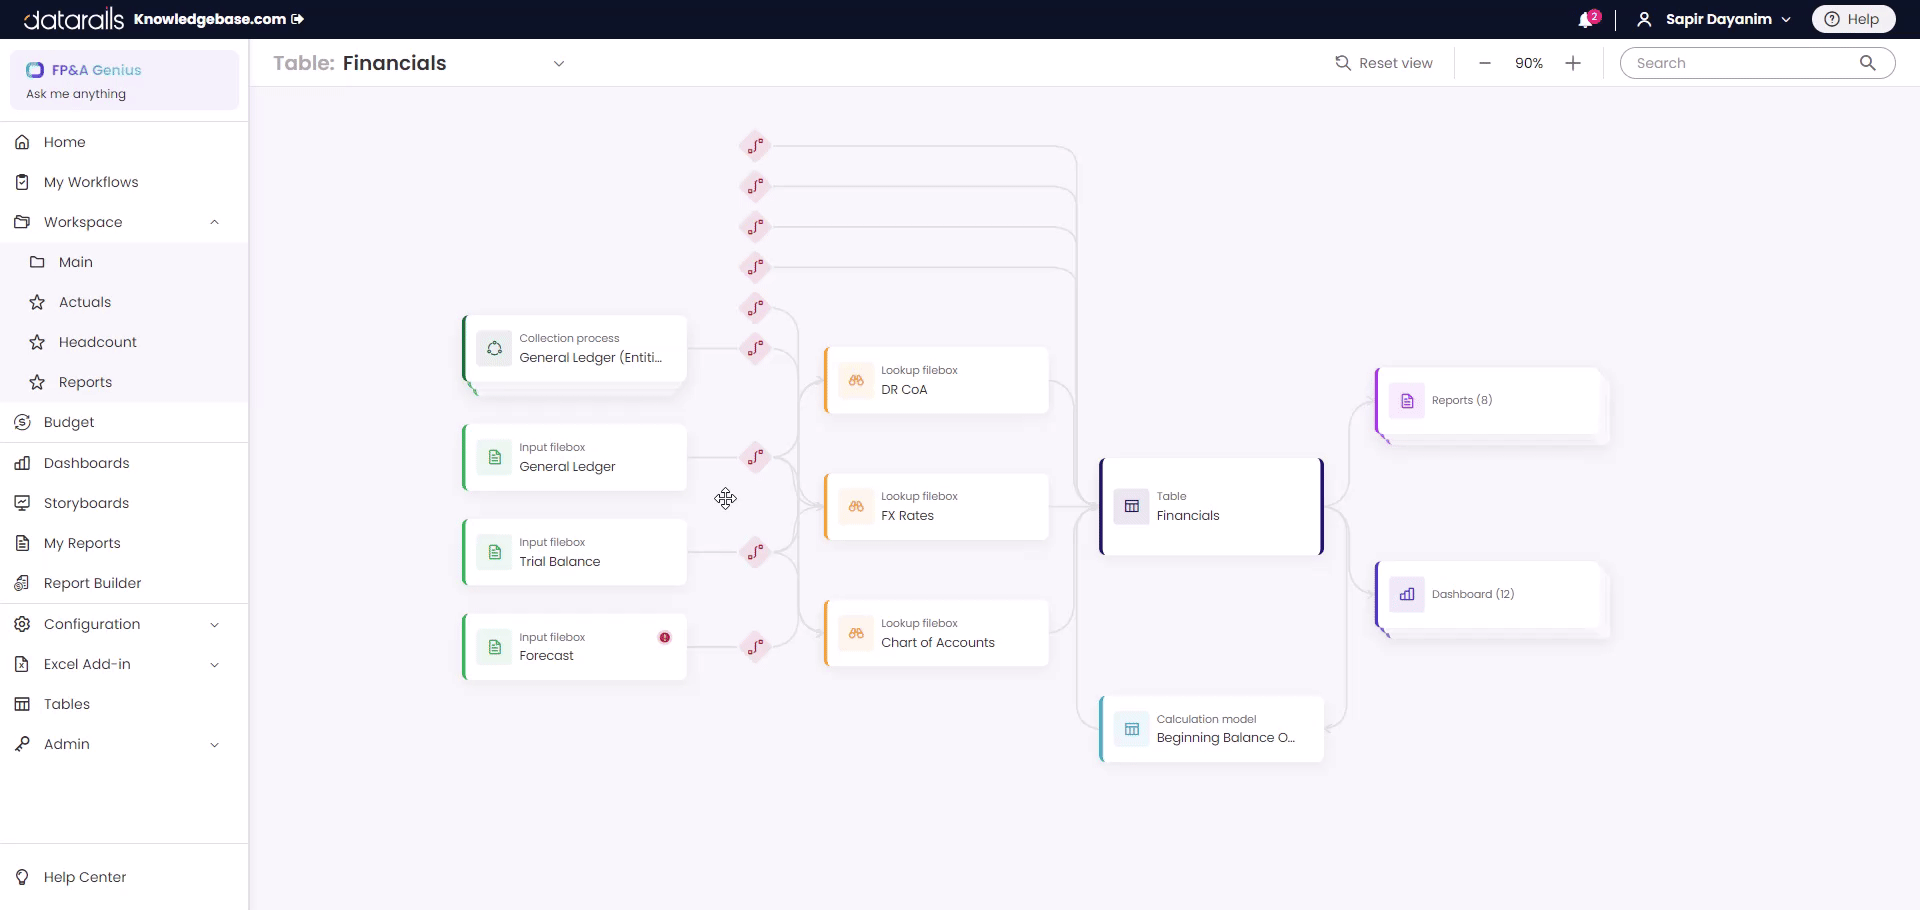This screenshot has width=1920, height=910.
Task: Click the Home icon in the sidebar
Action: click(22, 142)
